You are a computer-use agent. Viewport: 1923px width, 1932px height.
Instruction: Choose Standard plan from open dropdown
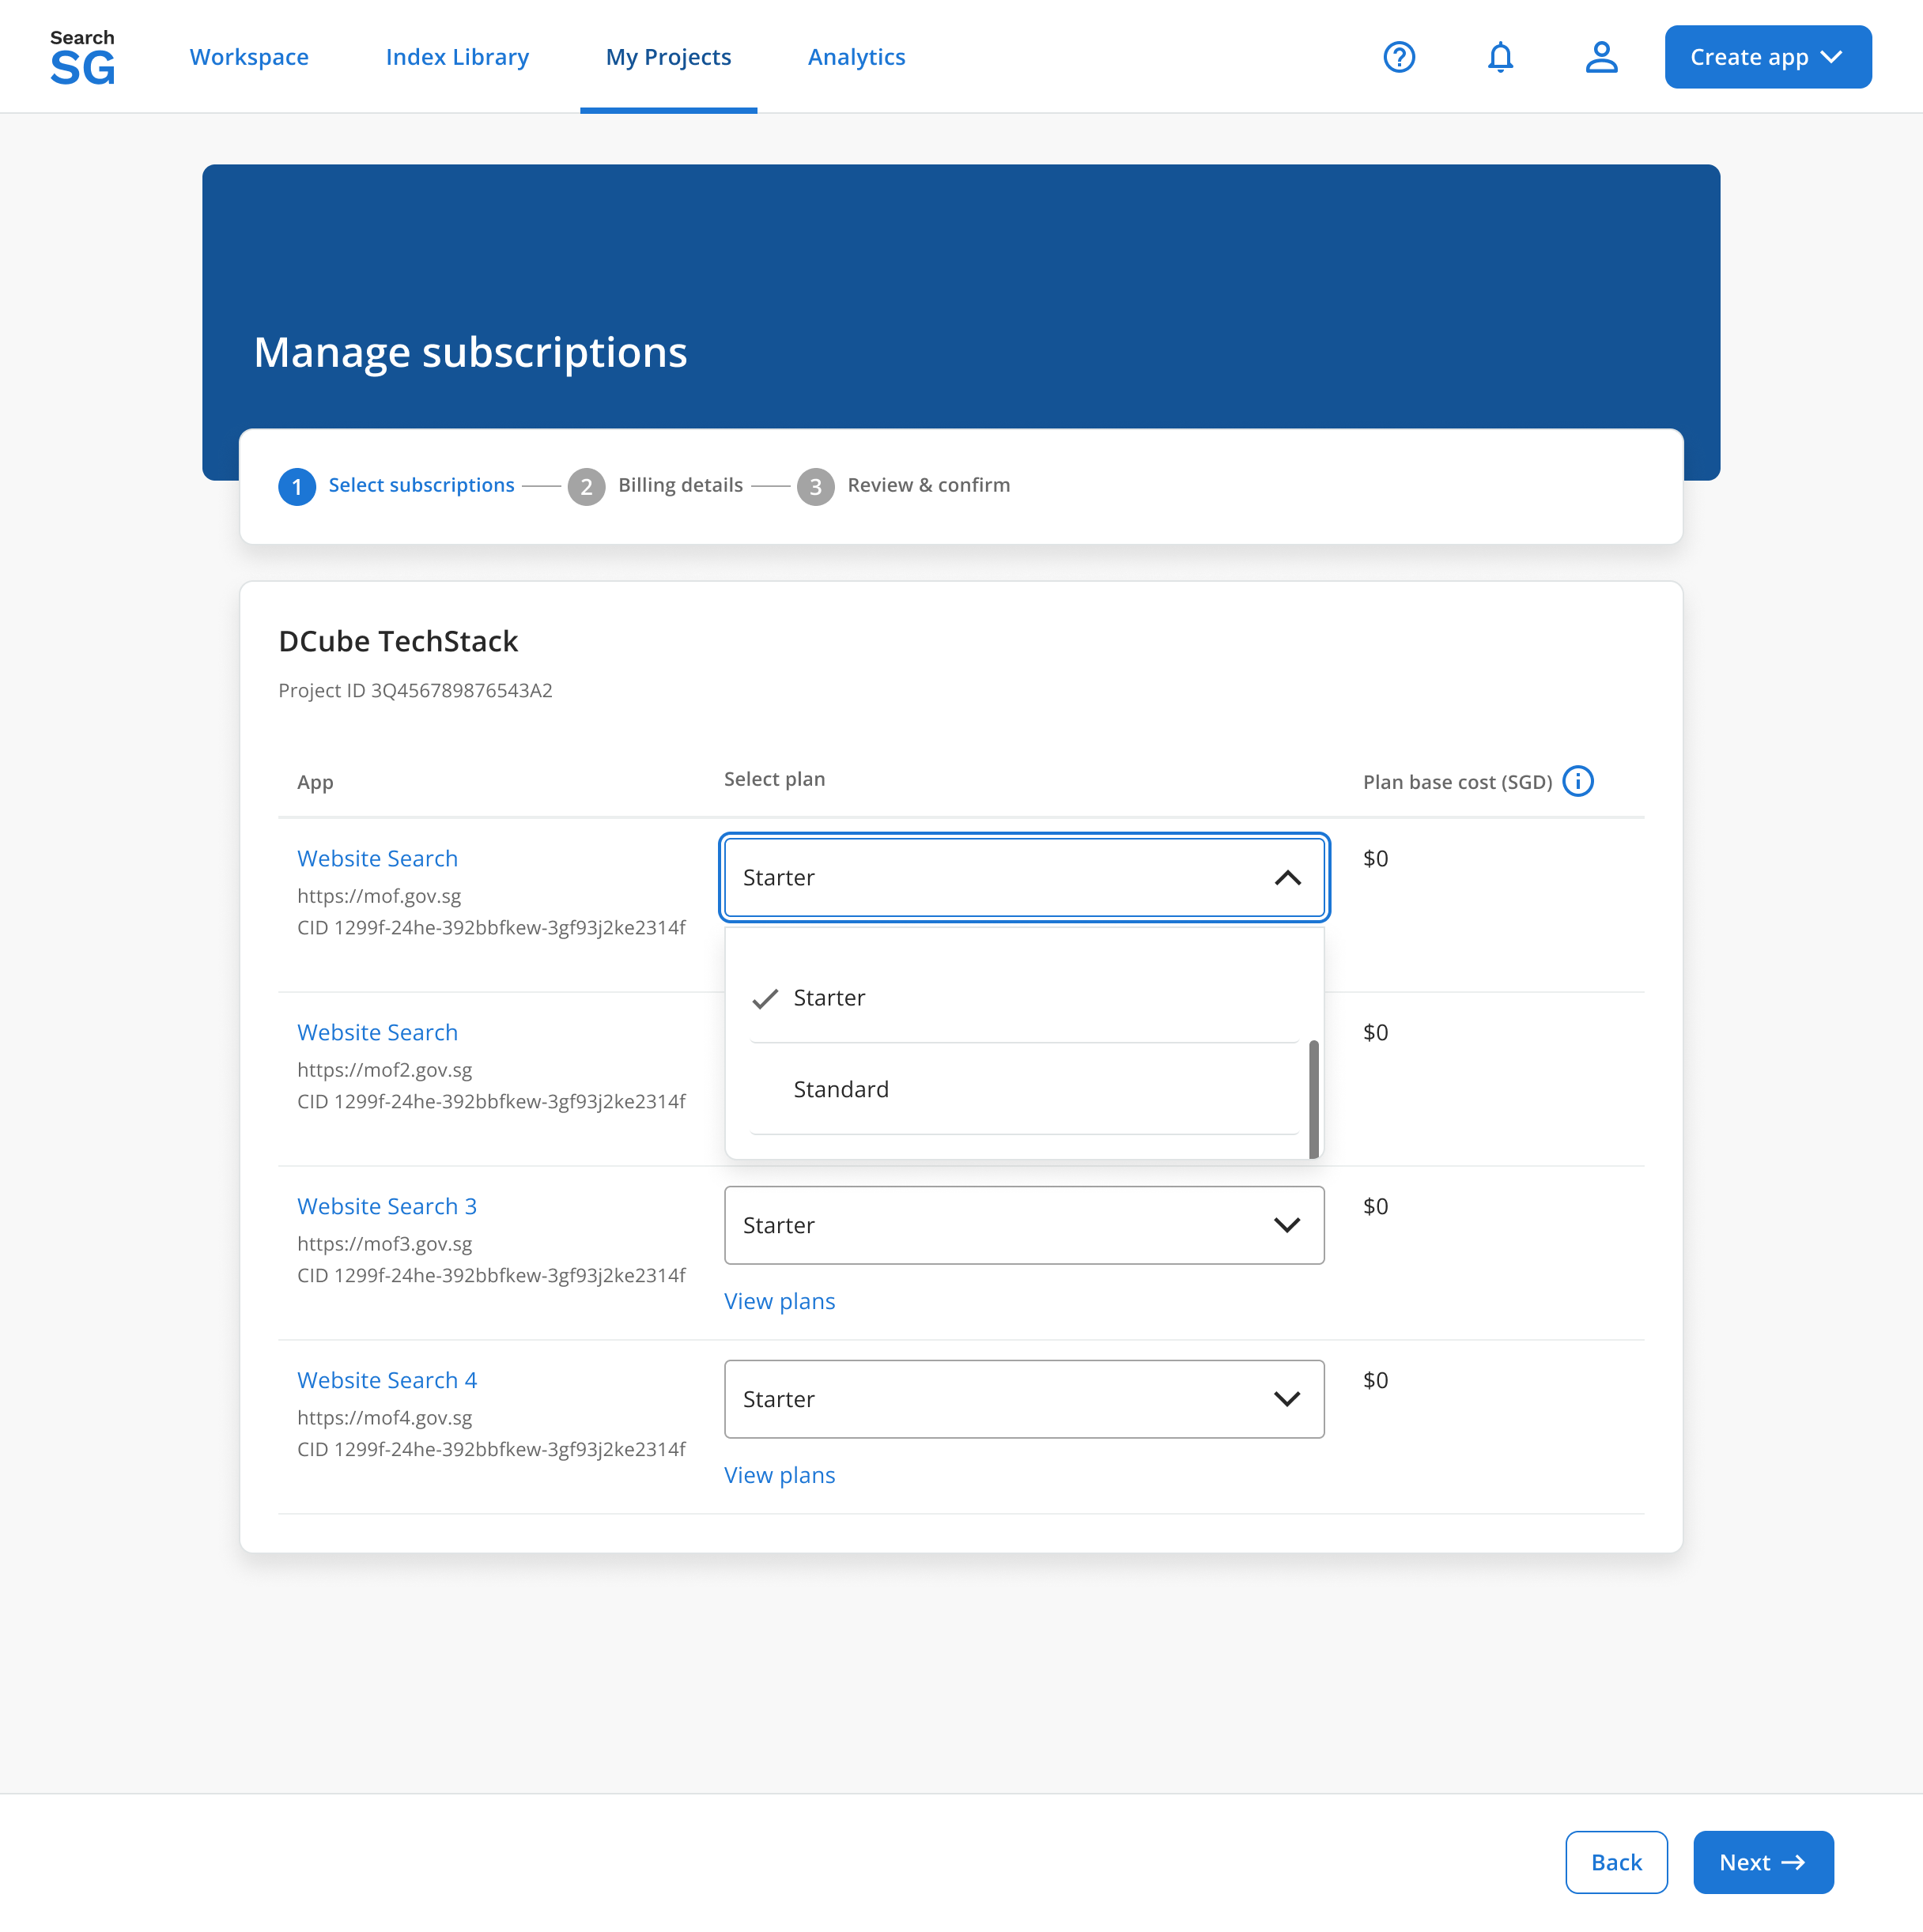point(1024,1089)
